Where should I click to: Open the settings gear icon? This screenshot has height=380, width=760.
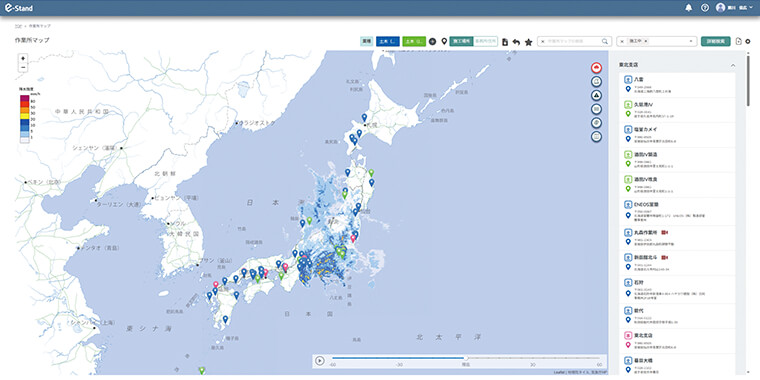747,42
